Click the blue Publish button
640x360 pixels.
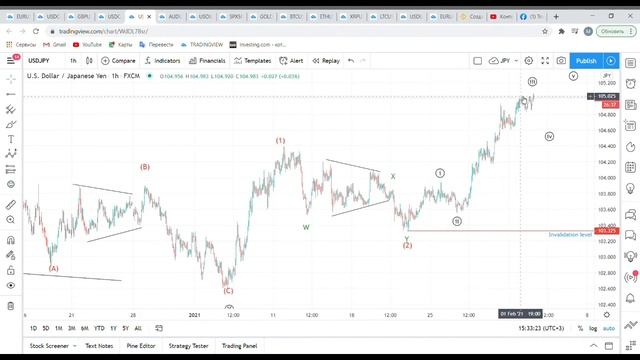[x=586, y=61]
